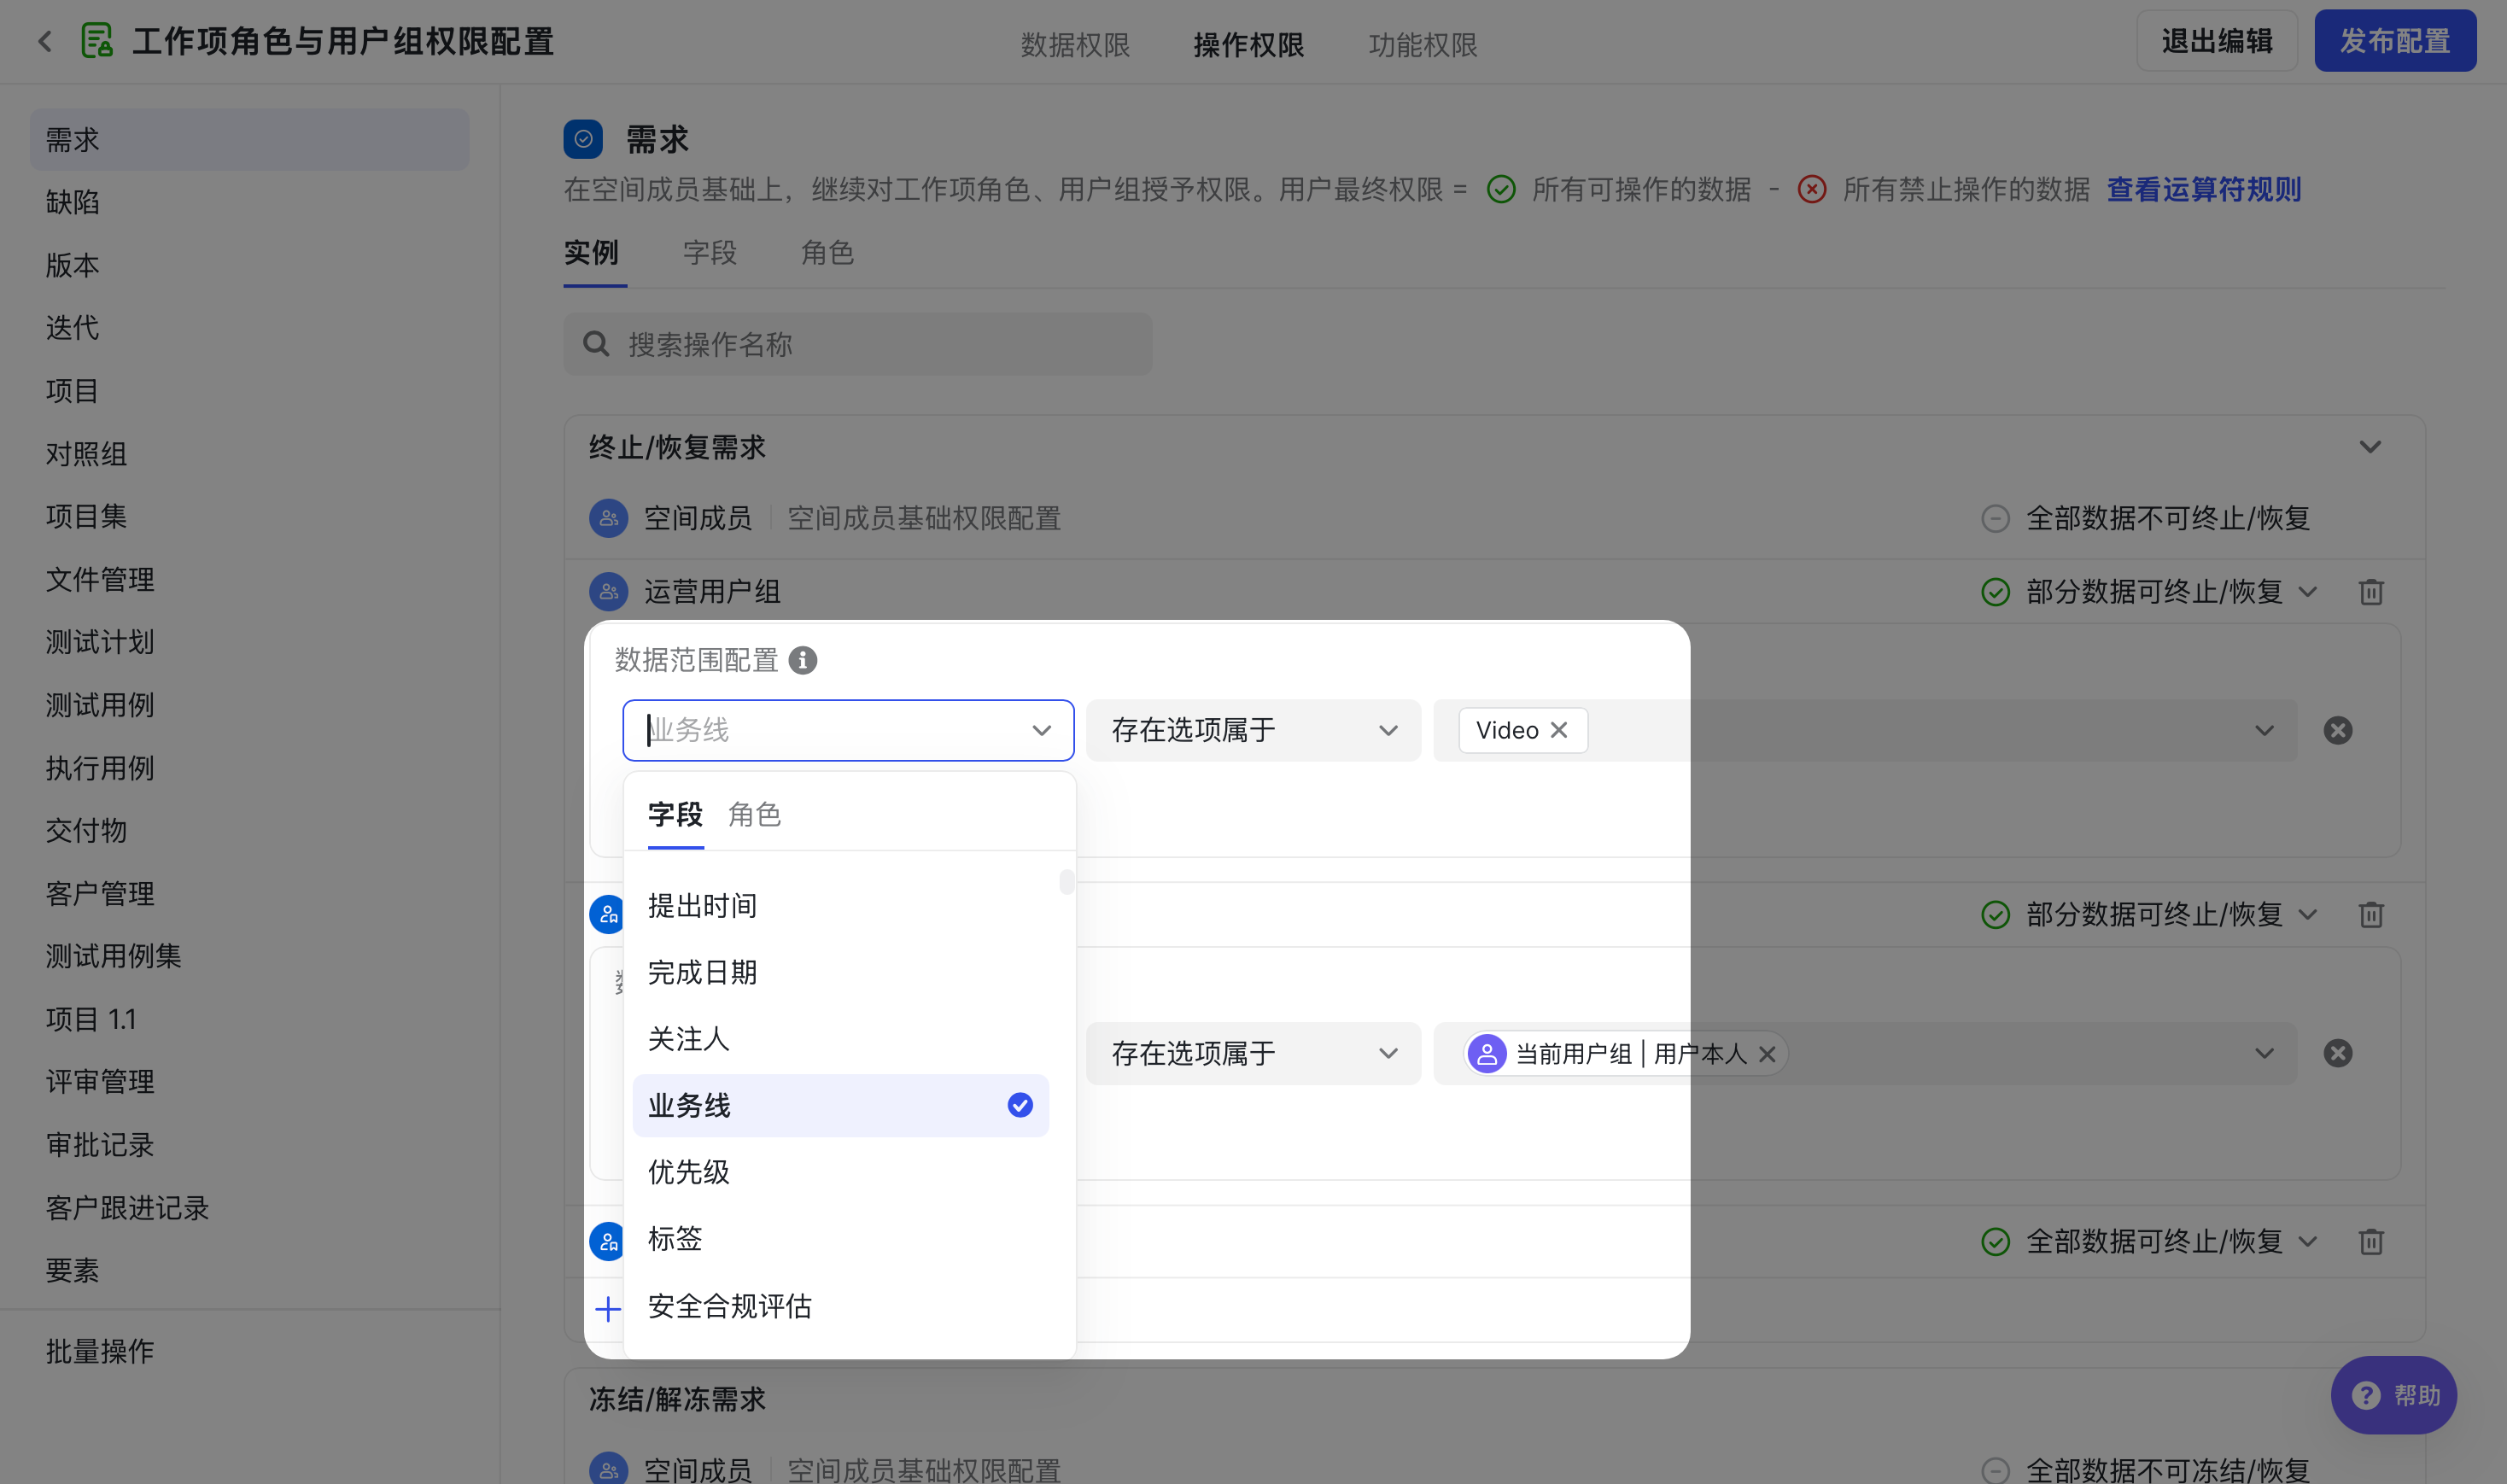Open 测试计划 in the sidebar
The height and width of the screenshot is (1484, 2507).
(249, 642)
